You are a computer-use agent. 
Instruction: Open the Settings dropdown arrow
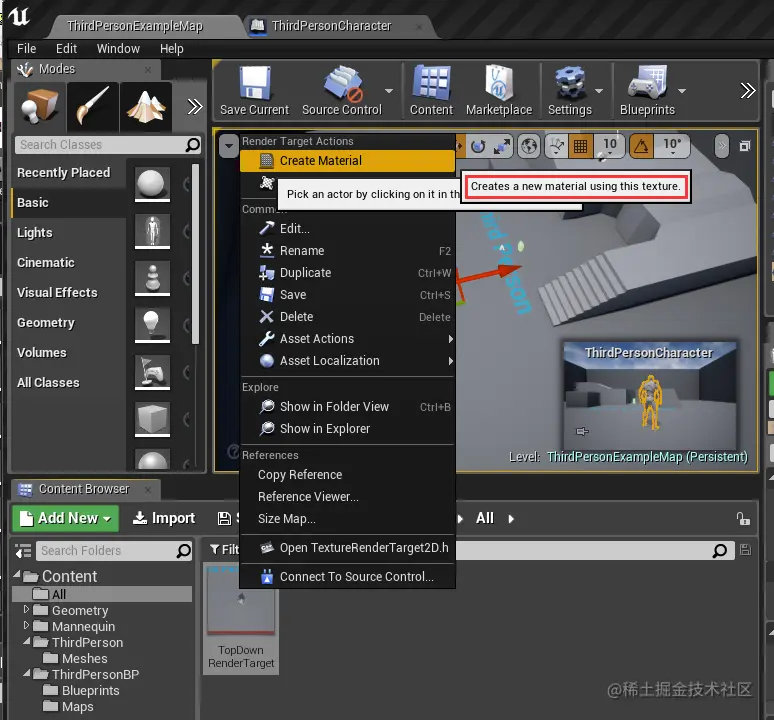(x=599, y=91)
